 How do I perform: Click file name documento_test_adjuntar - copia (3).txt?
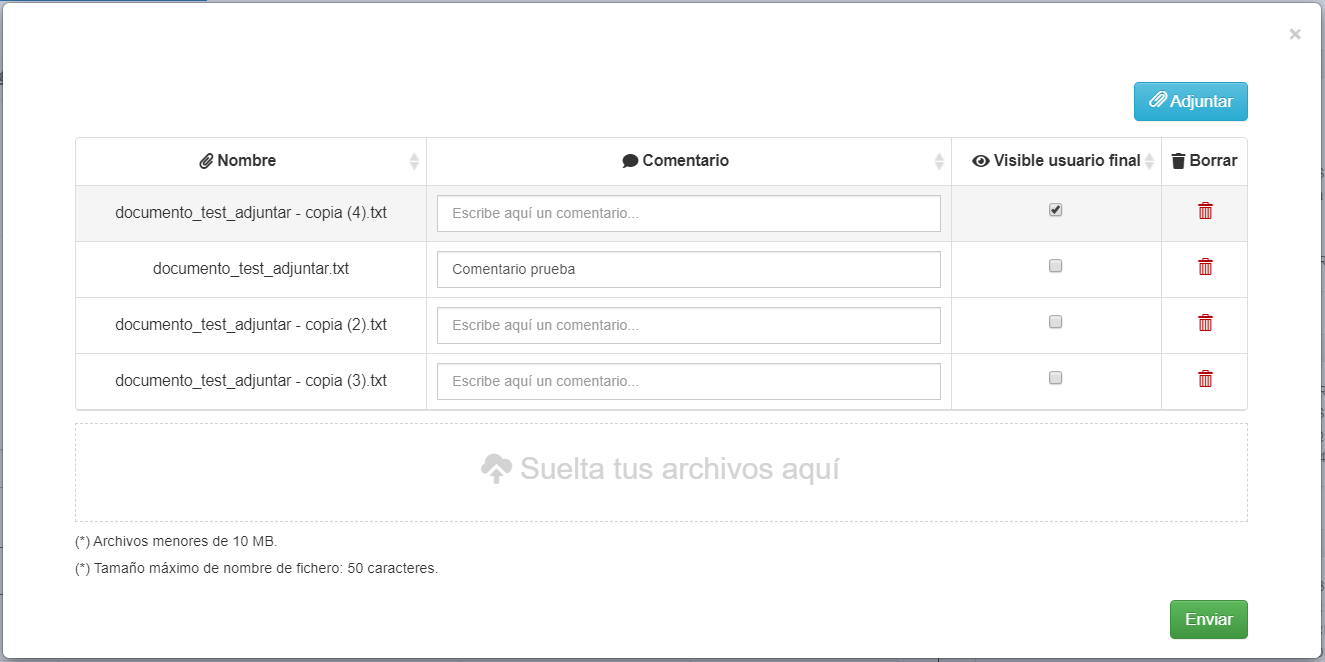coord(251,381)
